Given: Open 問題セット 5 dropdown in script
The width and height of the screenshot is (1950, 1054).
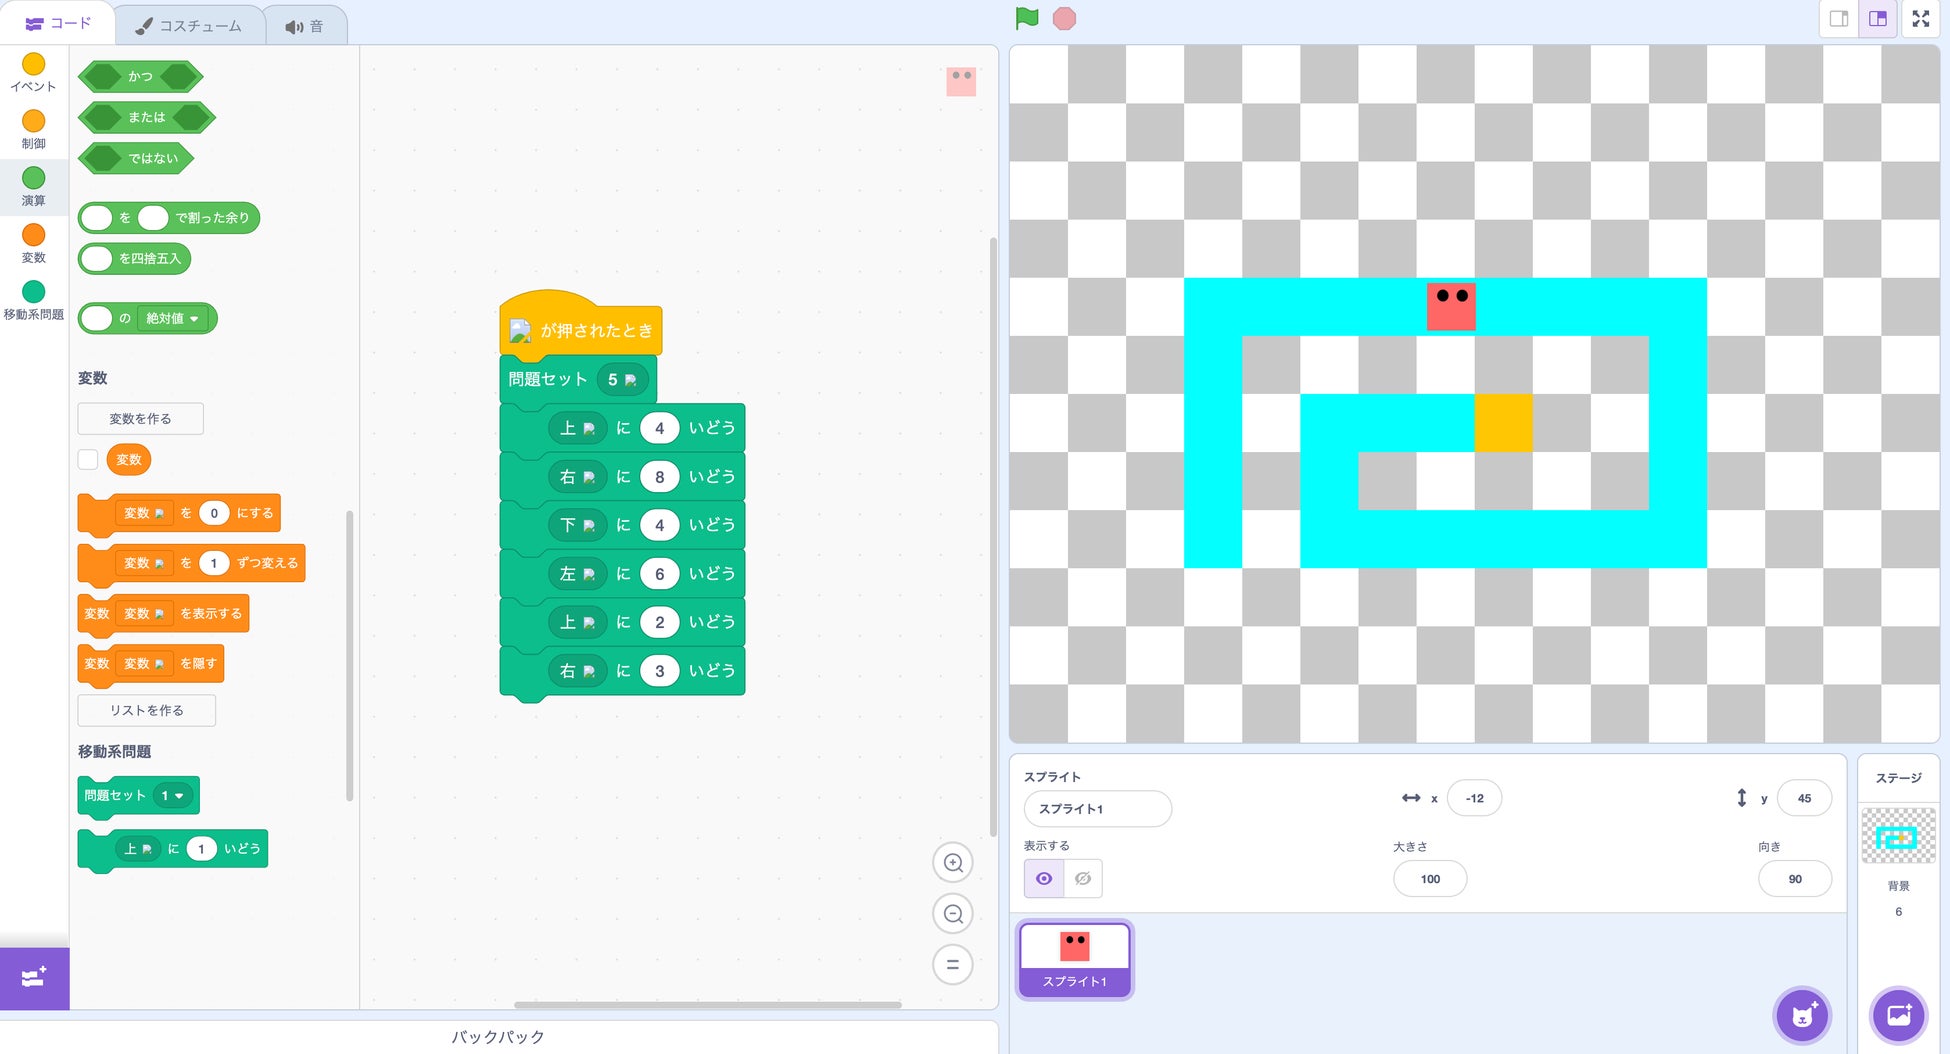Looking at the screenshot, I should (x=622, y=380).
